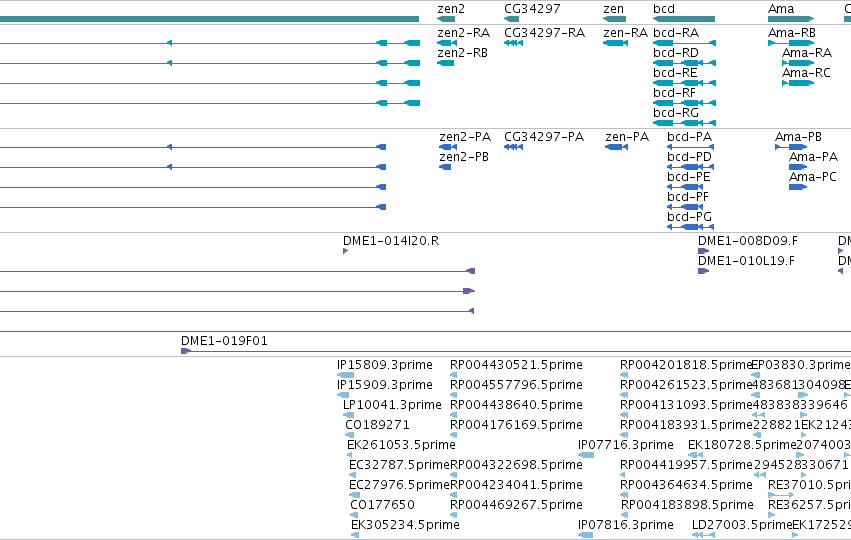Click EST LP10041.3prime

click(348, 415)
